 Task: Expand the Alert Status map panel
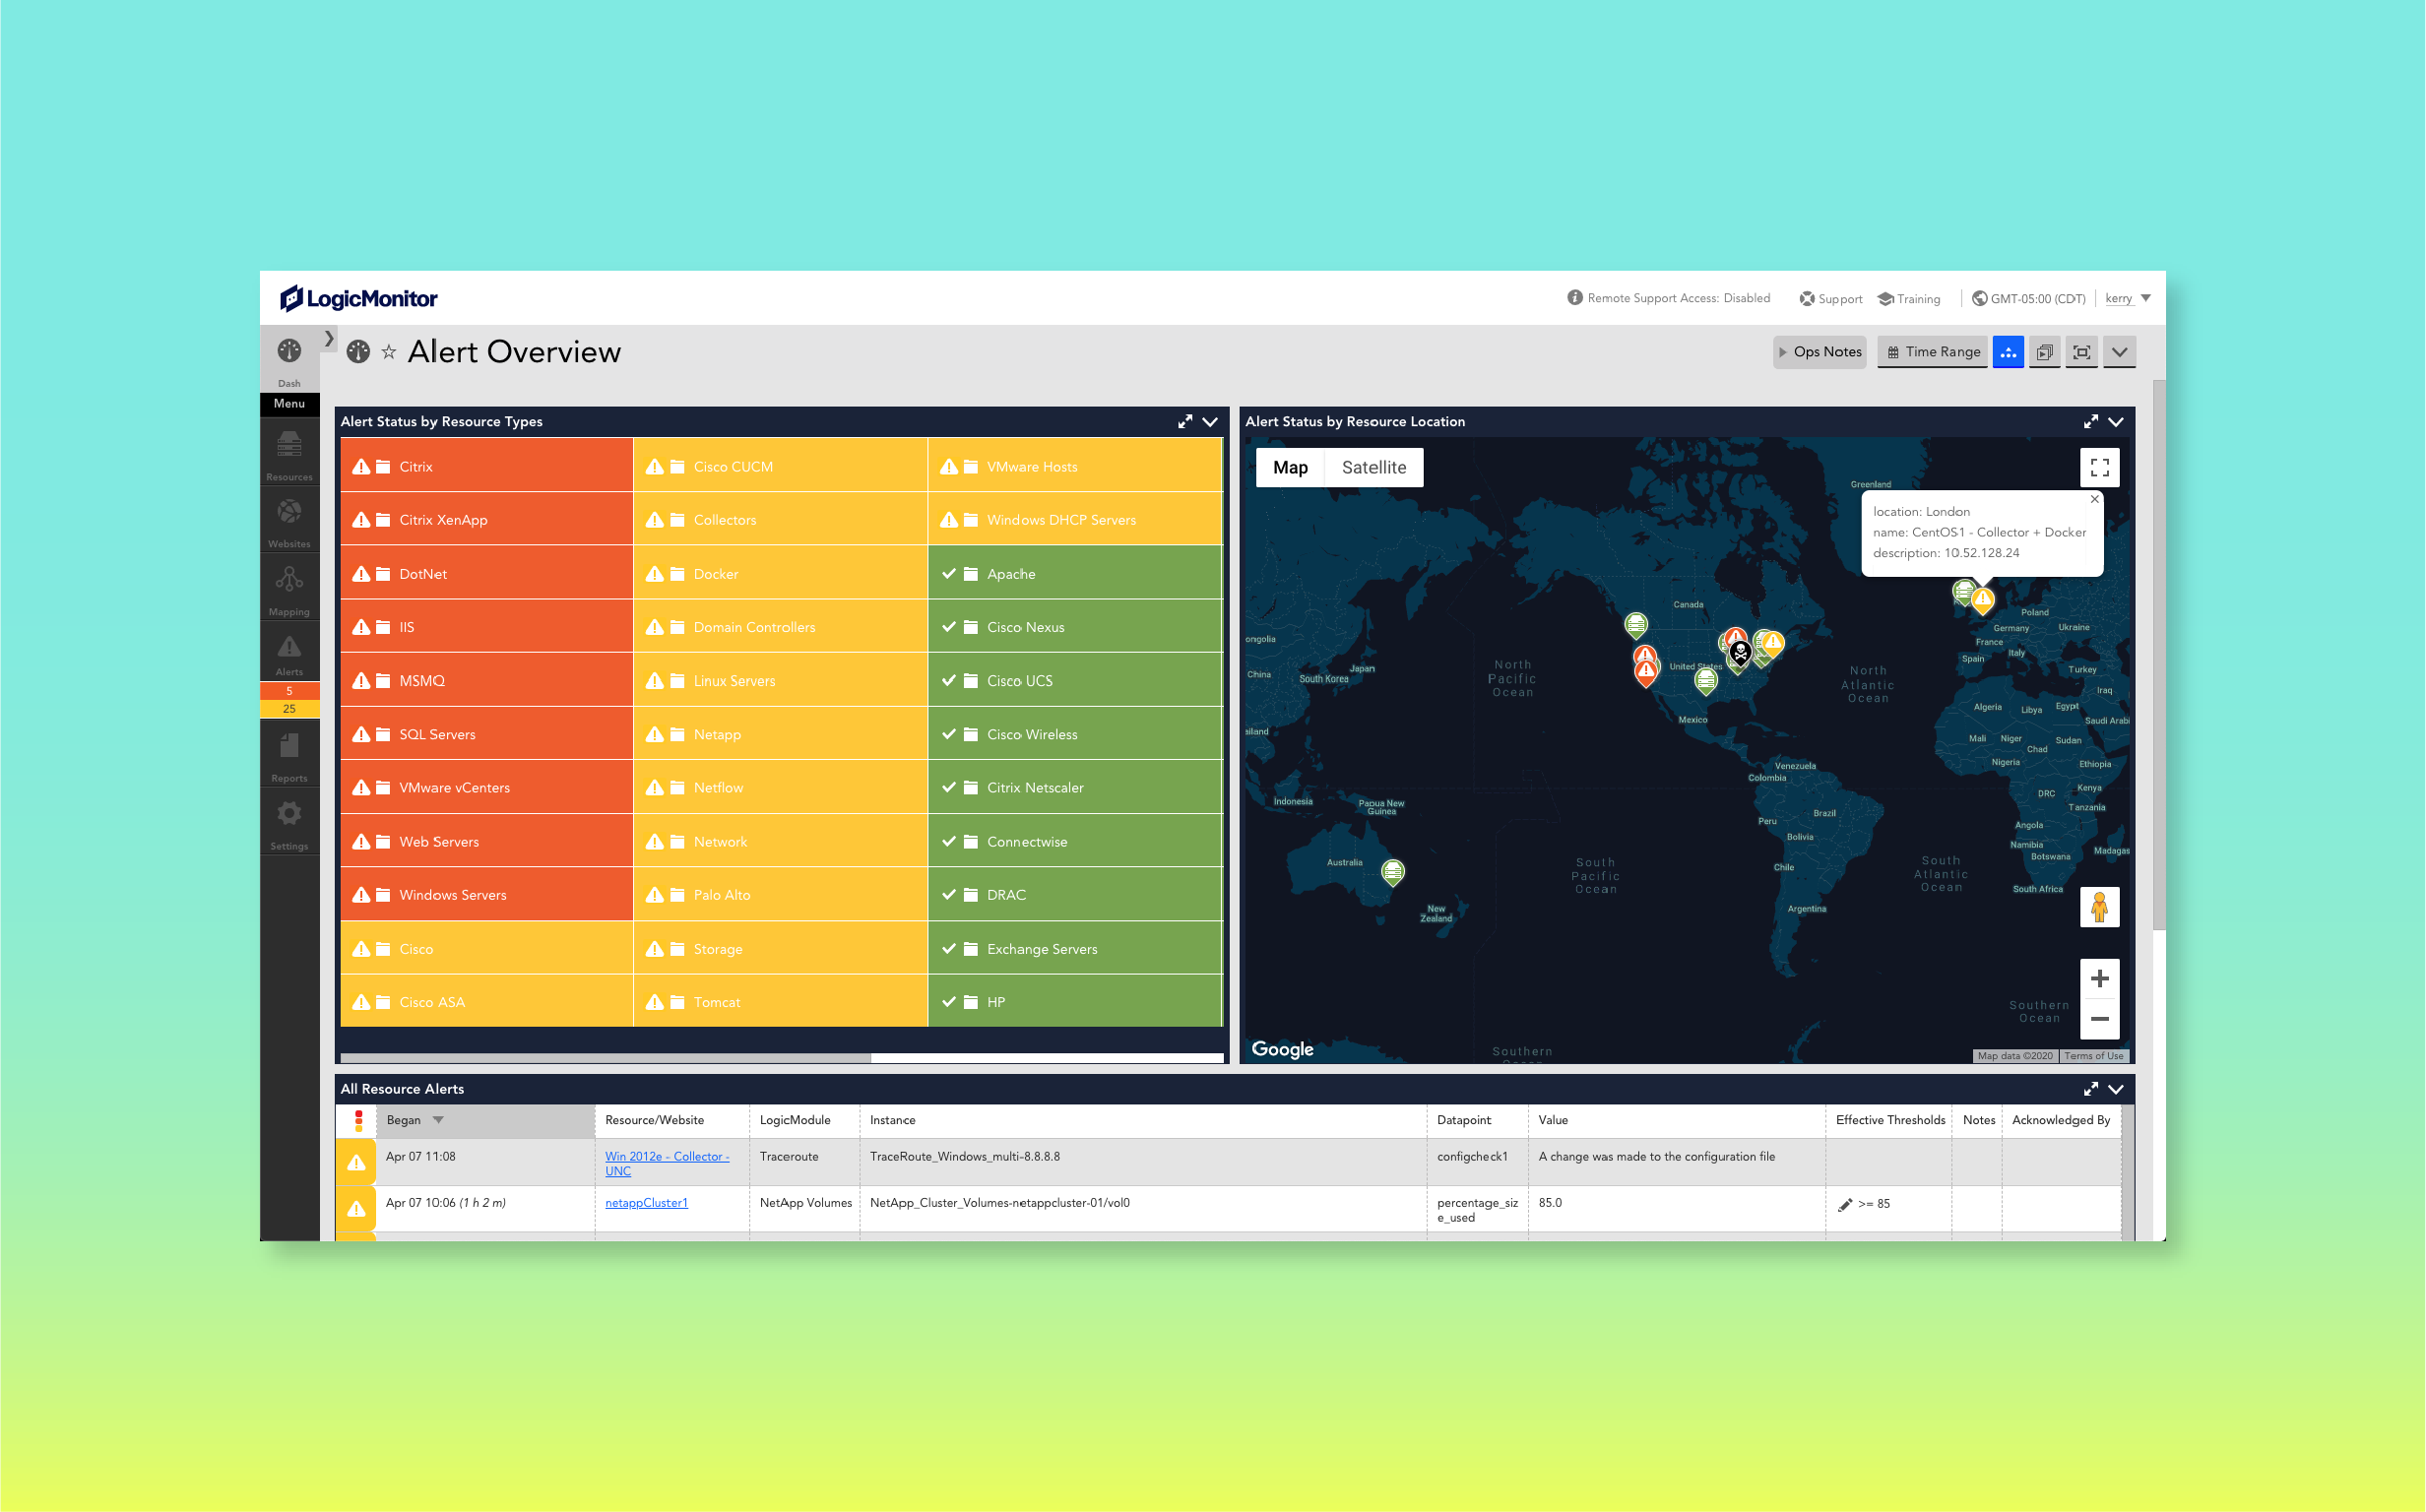tap(2090, 421)
